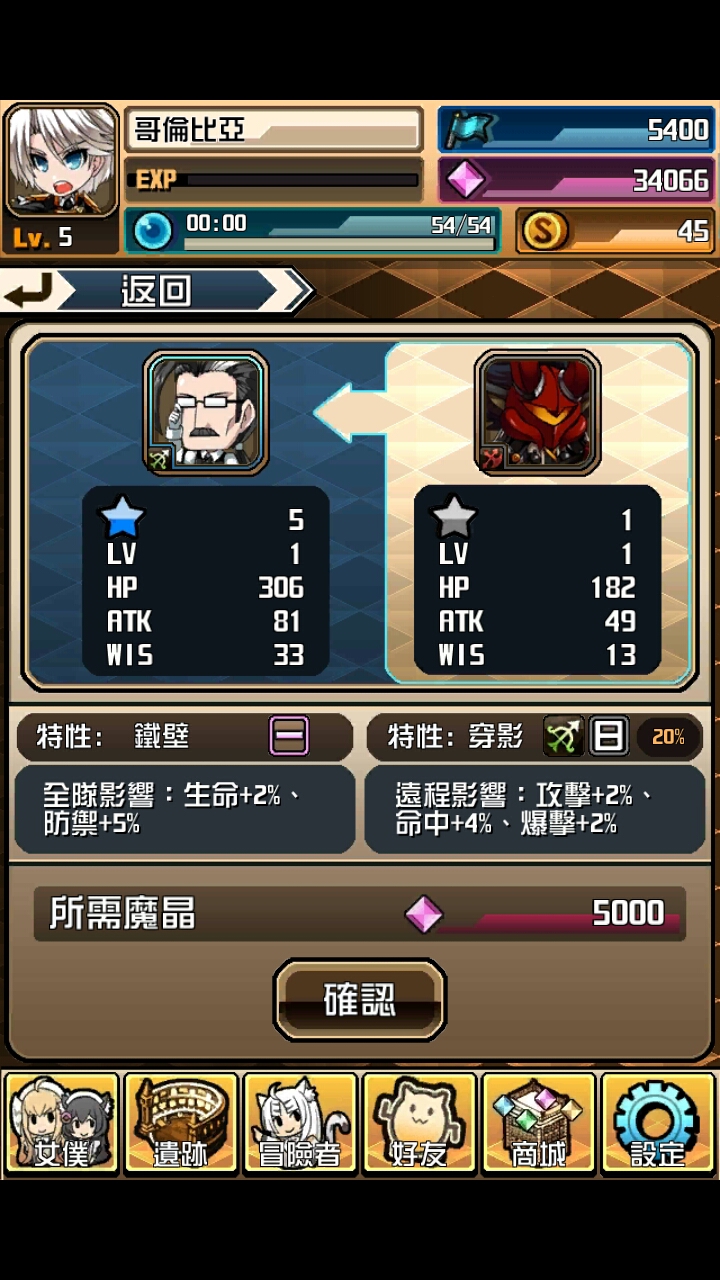720x1280 pixels.
Task: Click the 返回 back button
Action: pos(158,291)
